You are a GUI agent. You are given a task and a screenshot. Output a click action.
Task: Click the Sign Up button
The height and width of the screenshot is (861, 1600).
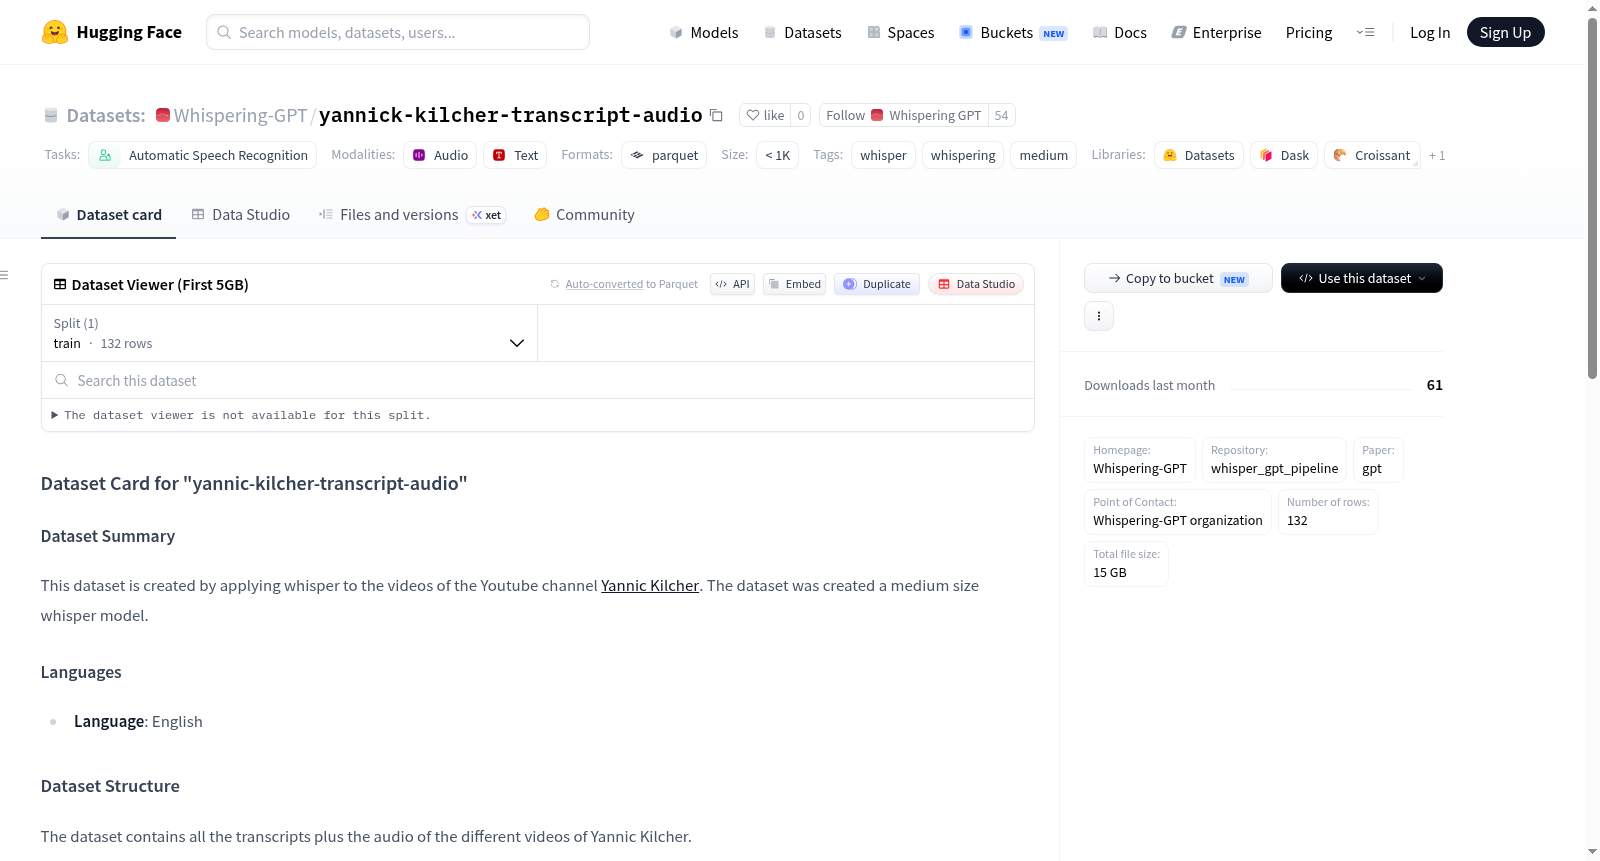[1505, 32]
